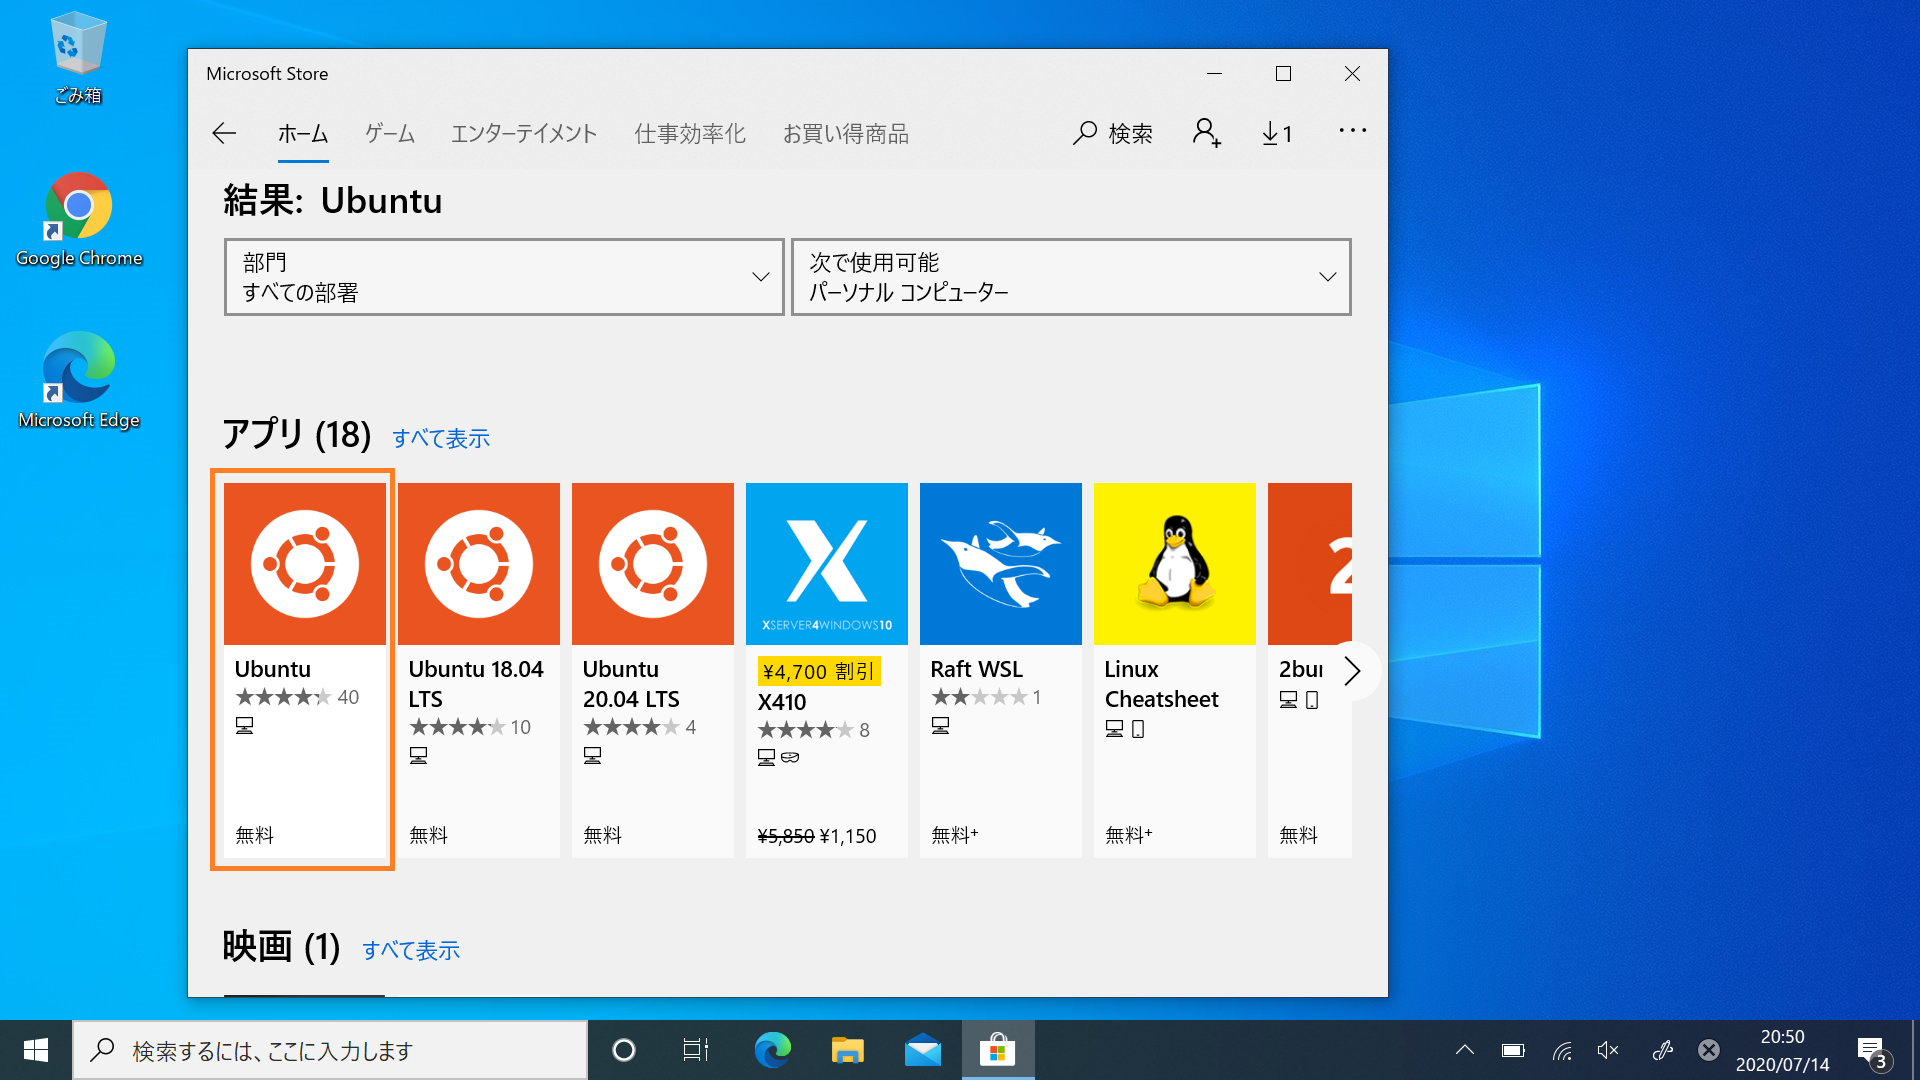Click the Windows taskbar search box
The height and width of the screenshot is (1080, 1920).
click(x=330, y=1051)
